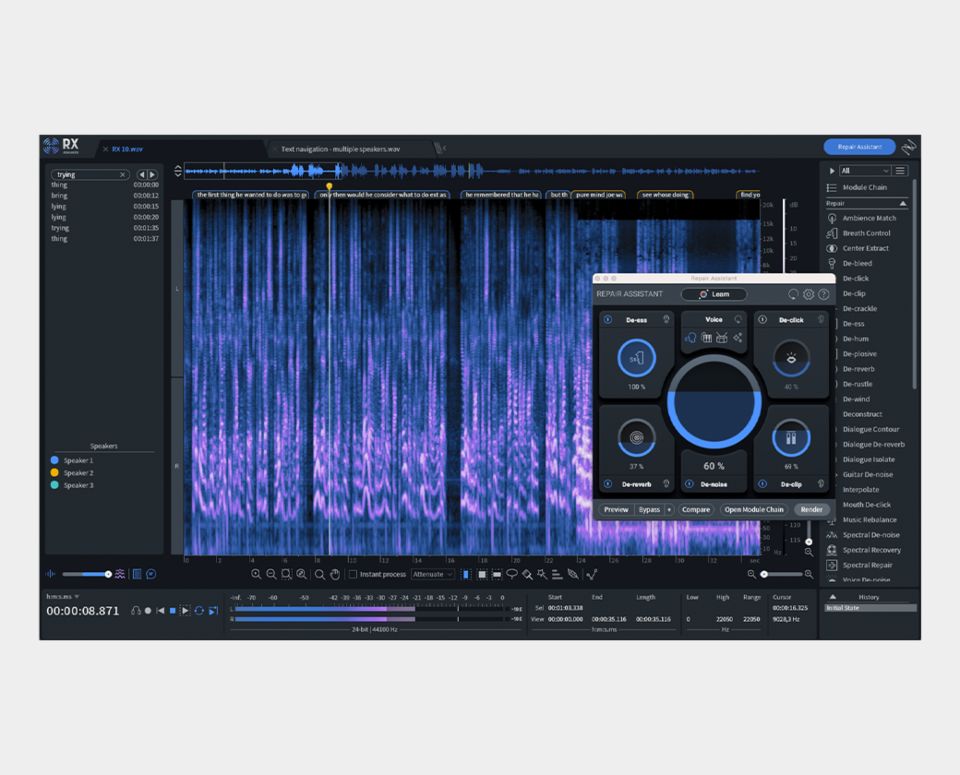The height and width of the screenshot is (775, 960).
Task: Click the Zoom in magnifier icon
Action: [x=256, y=574]
